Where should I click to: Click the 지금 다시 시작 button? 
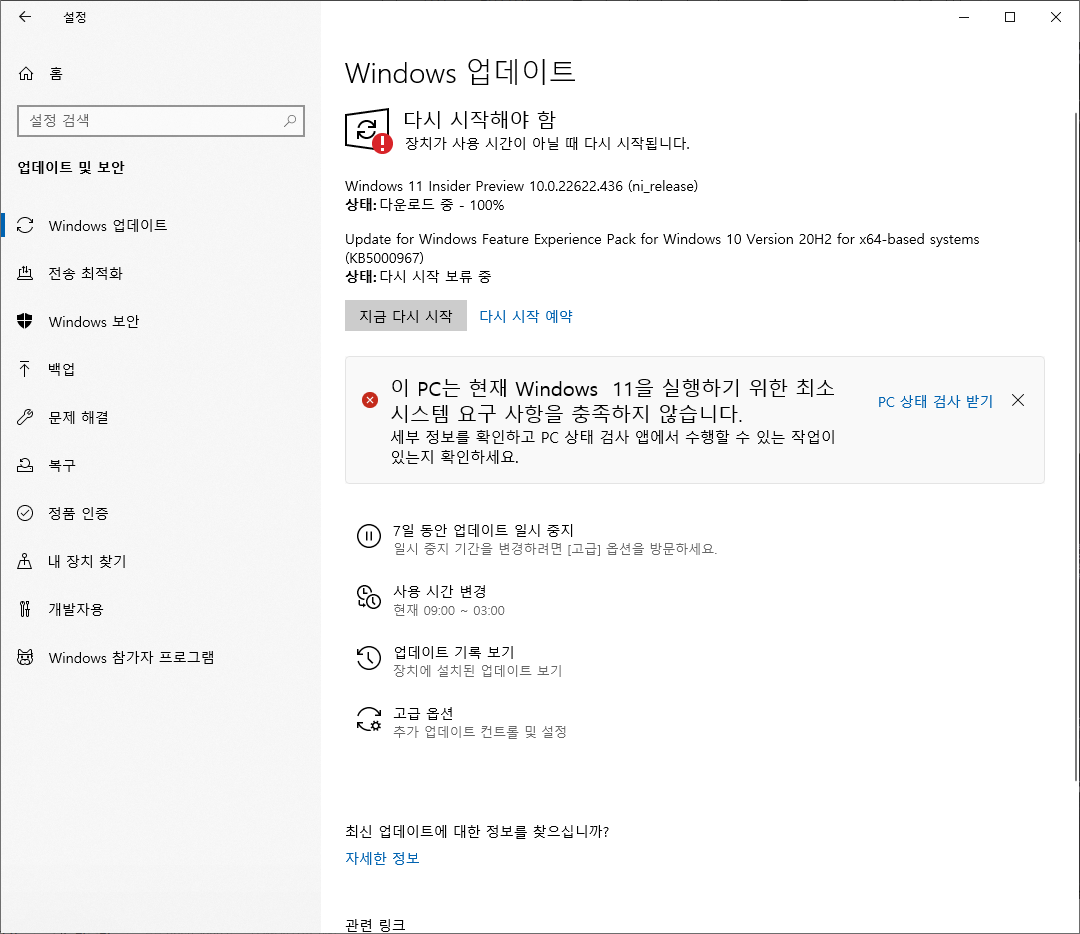pyautogui.click(x=406, y=315)
